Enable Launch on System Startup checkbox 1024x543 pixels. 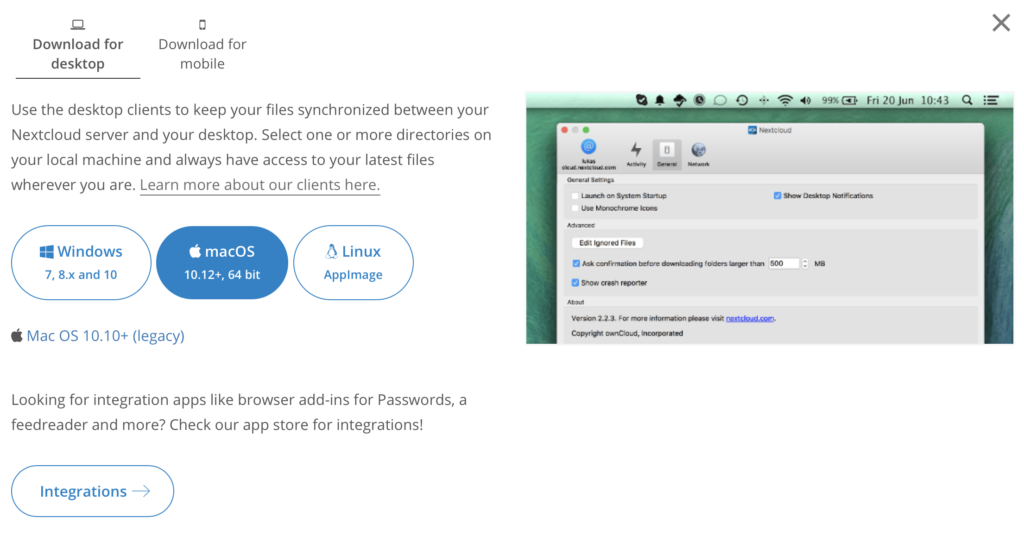574,196
